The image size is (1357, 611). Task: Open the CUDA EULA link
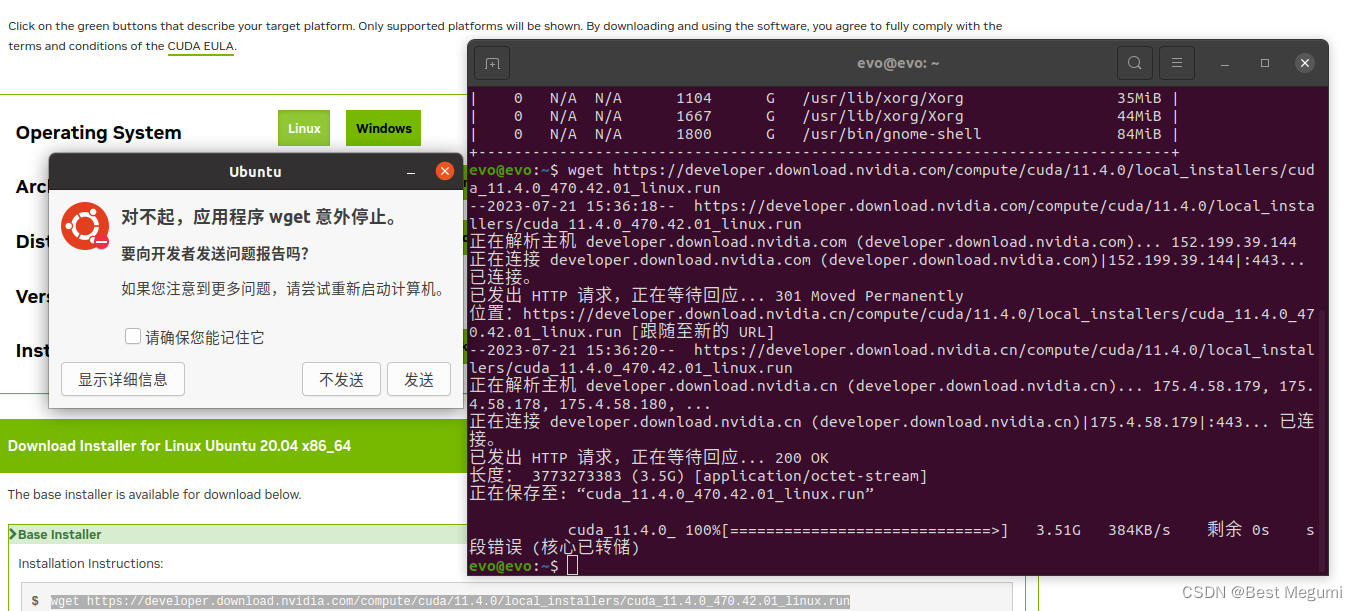pyautogui.click(x=200, y=45)
